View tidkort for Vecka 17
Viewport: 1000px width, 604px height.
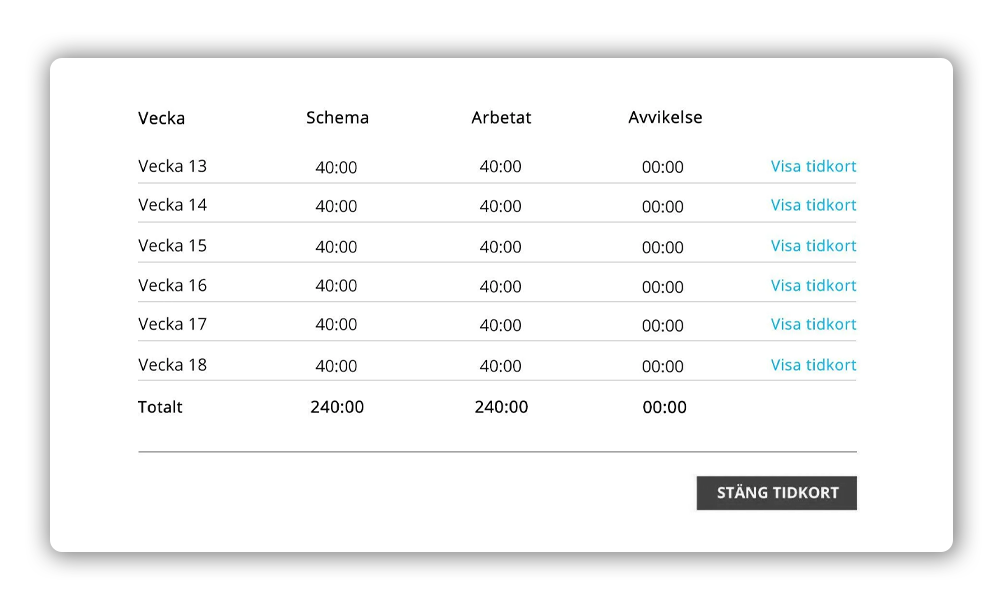[813, 325]
